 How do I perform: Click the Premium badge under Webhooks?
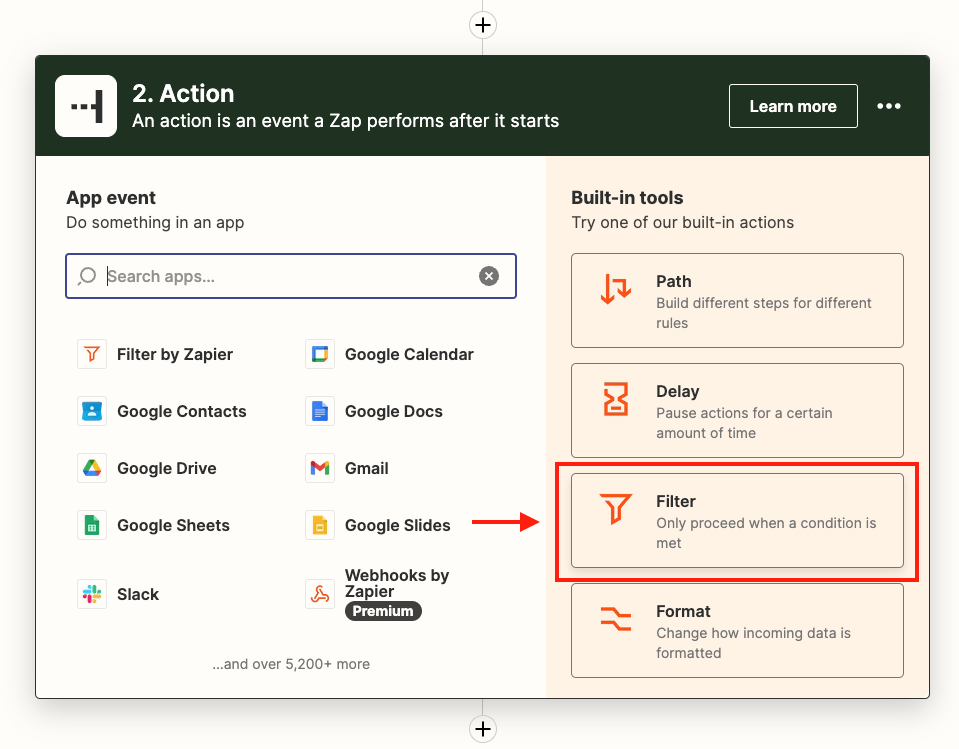tap(383, 611)
